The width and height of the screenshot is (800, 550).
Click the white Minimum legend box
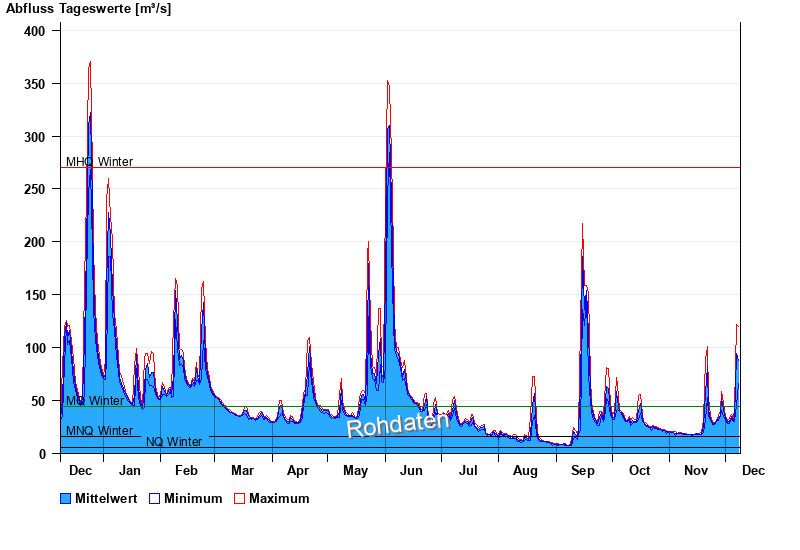click(x=154, y=498)
